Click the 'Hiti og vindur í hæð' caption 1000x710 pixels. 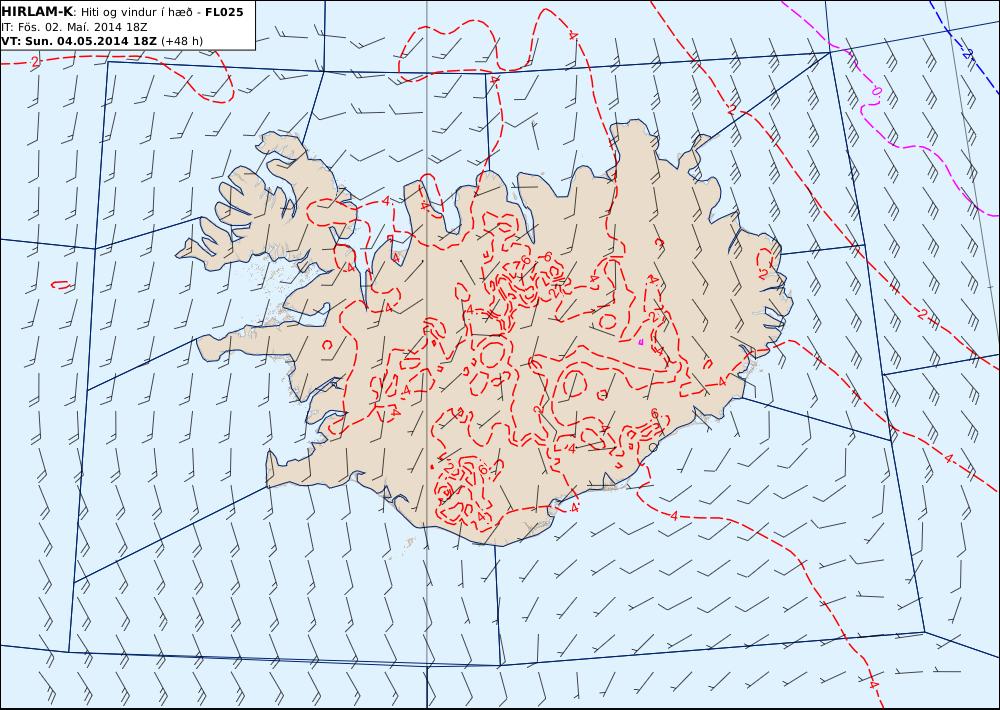tap(136, 12)
